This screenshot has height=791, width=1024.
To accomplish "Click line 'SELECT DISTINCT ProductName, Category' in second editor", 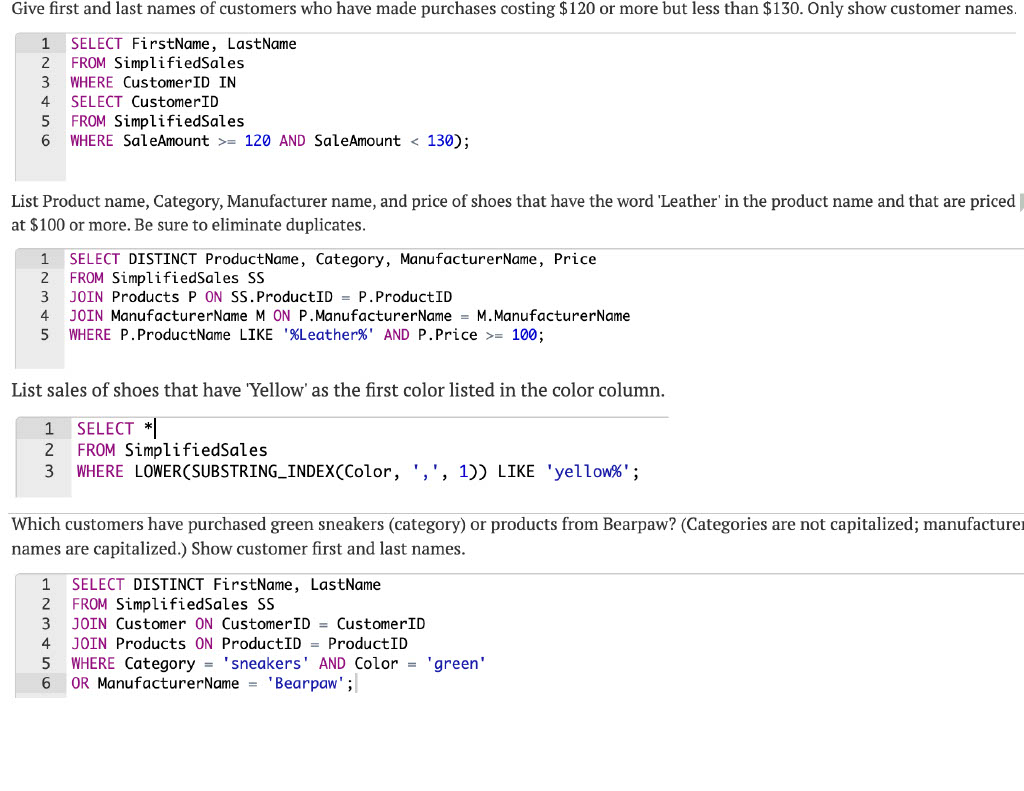I will point(332,259).
